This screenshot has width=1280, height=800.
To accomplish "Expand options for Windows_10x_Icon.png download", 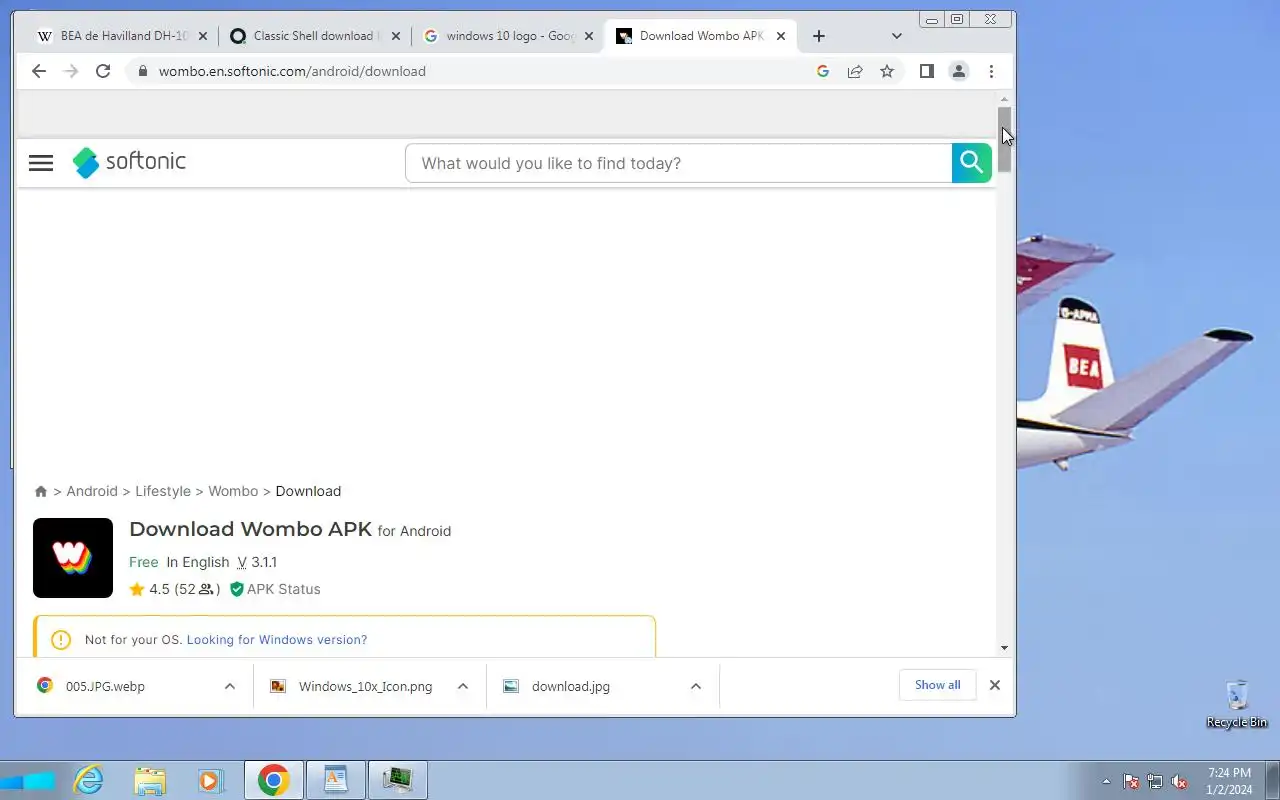I will coord(463,686).
